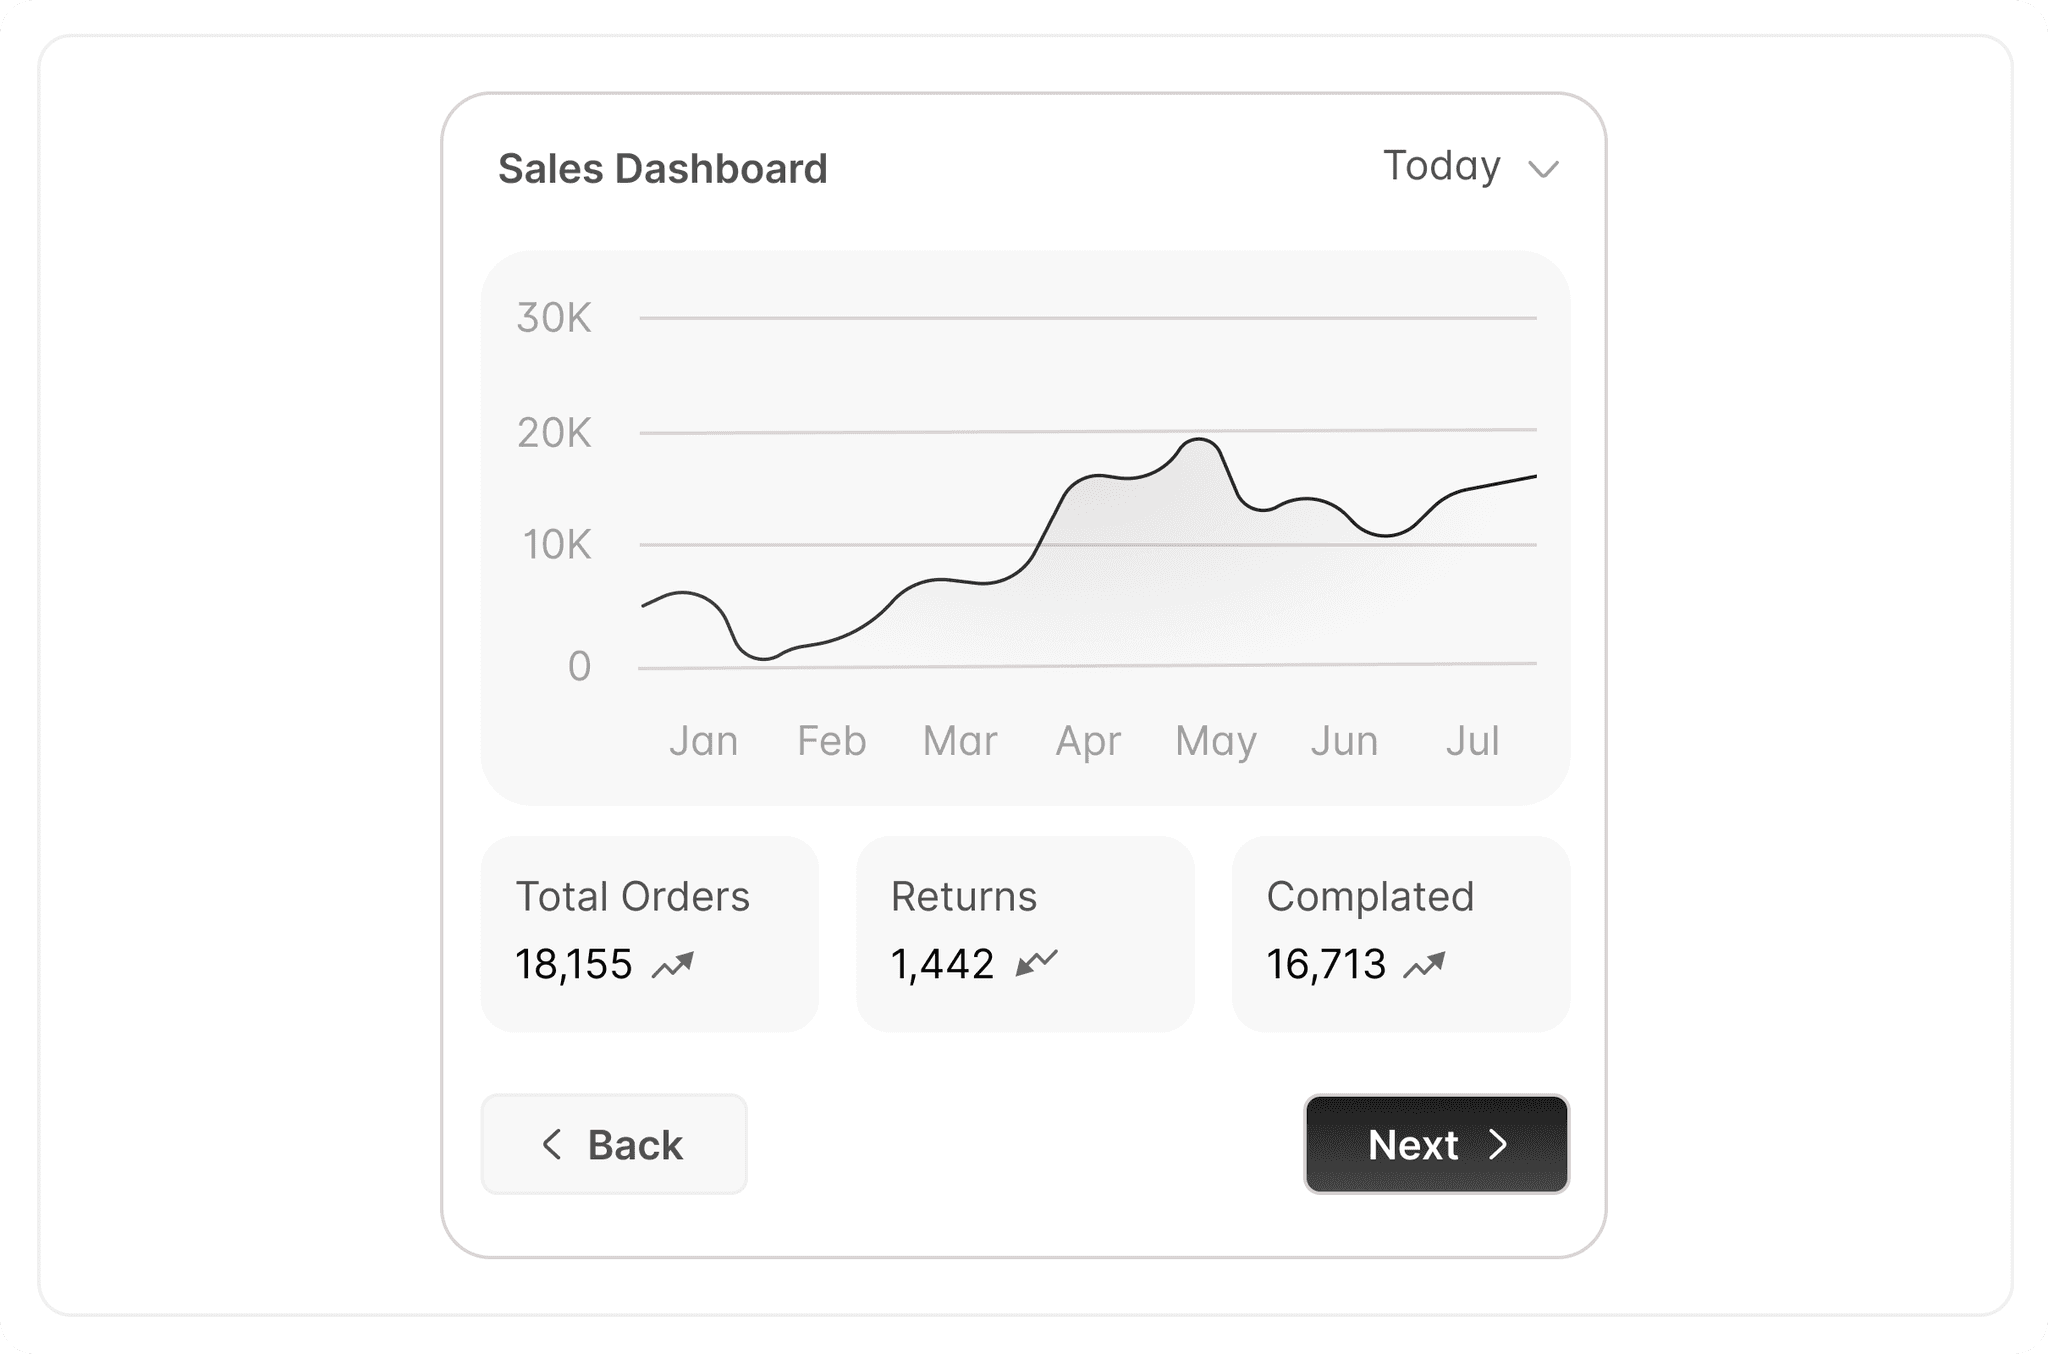Screen dimensions: 2048x1354
Task: Click the downward trend icon beside 1,442
Action: (x=1036, y=963)
